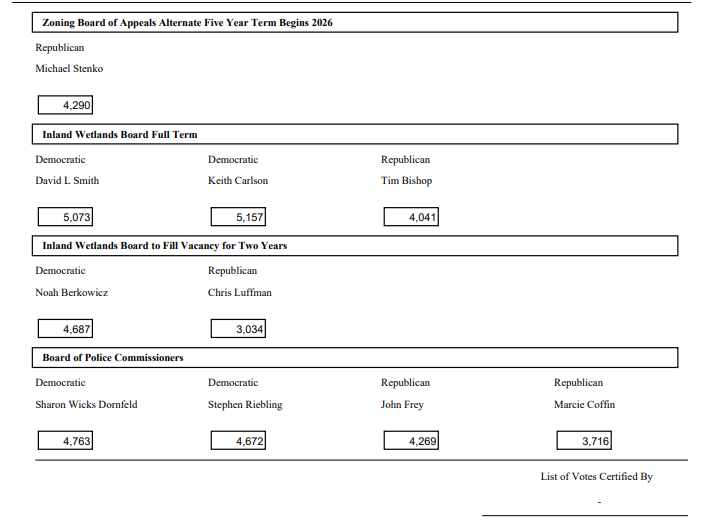Viewport: 705px width, 531px height.
Task: Select the candidate name Tim Bishop
Action: (406, 181)
